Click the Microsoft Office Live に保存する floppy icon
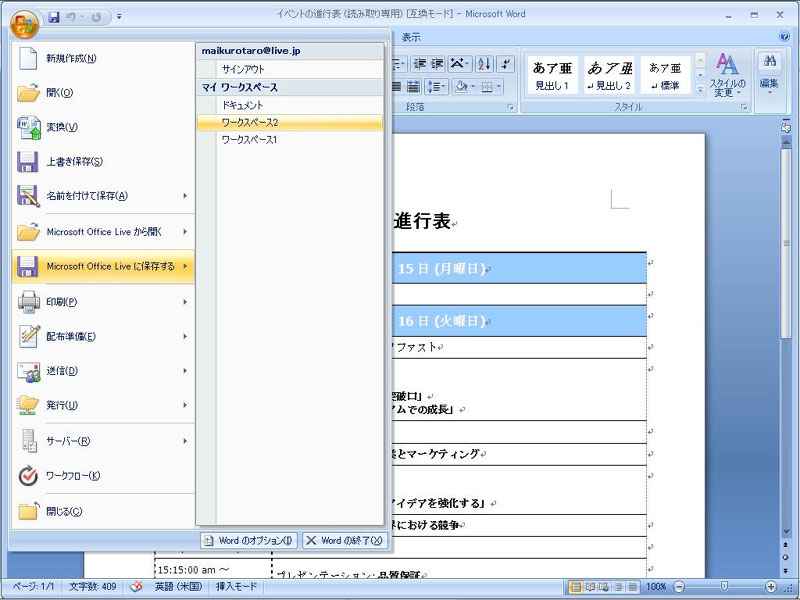Screen dimensions: 800x600 28,266
